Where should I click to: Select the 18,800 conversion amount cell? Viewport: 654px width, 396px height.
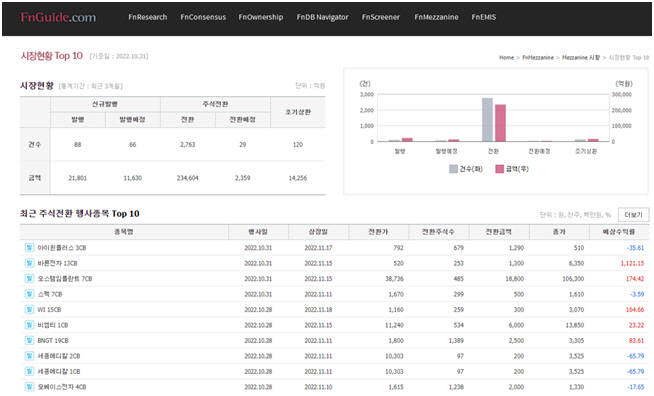point(515,279)
